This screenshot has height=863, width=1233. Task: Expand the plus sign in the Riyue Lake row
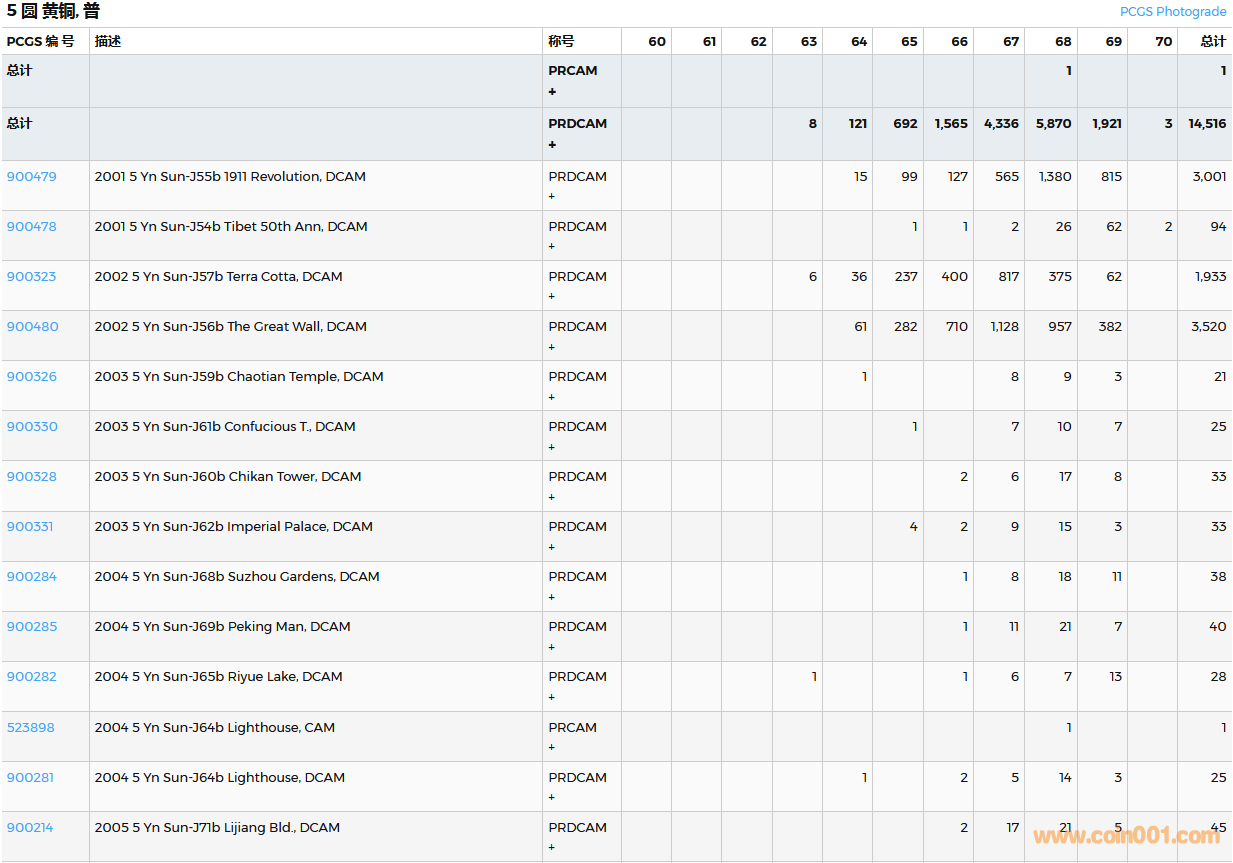click(x=552, y=697)
